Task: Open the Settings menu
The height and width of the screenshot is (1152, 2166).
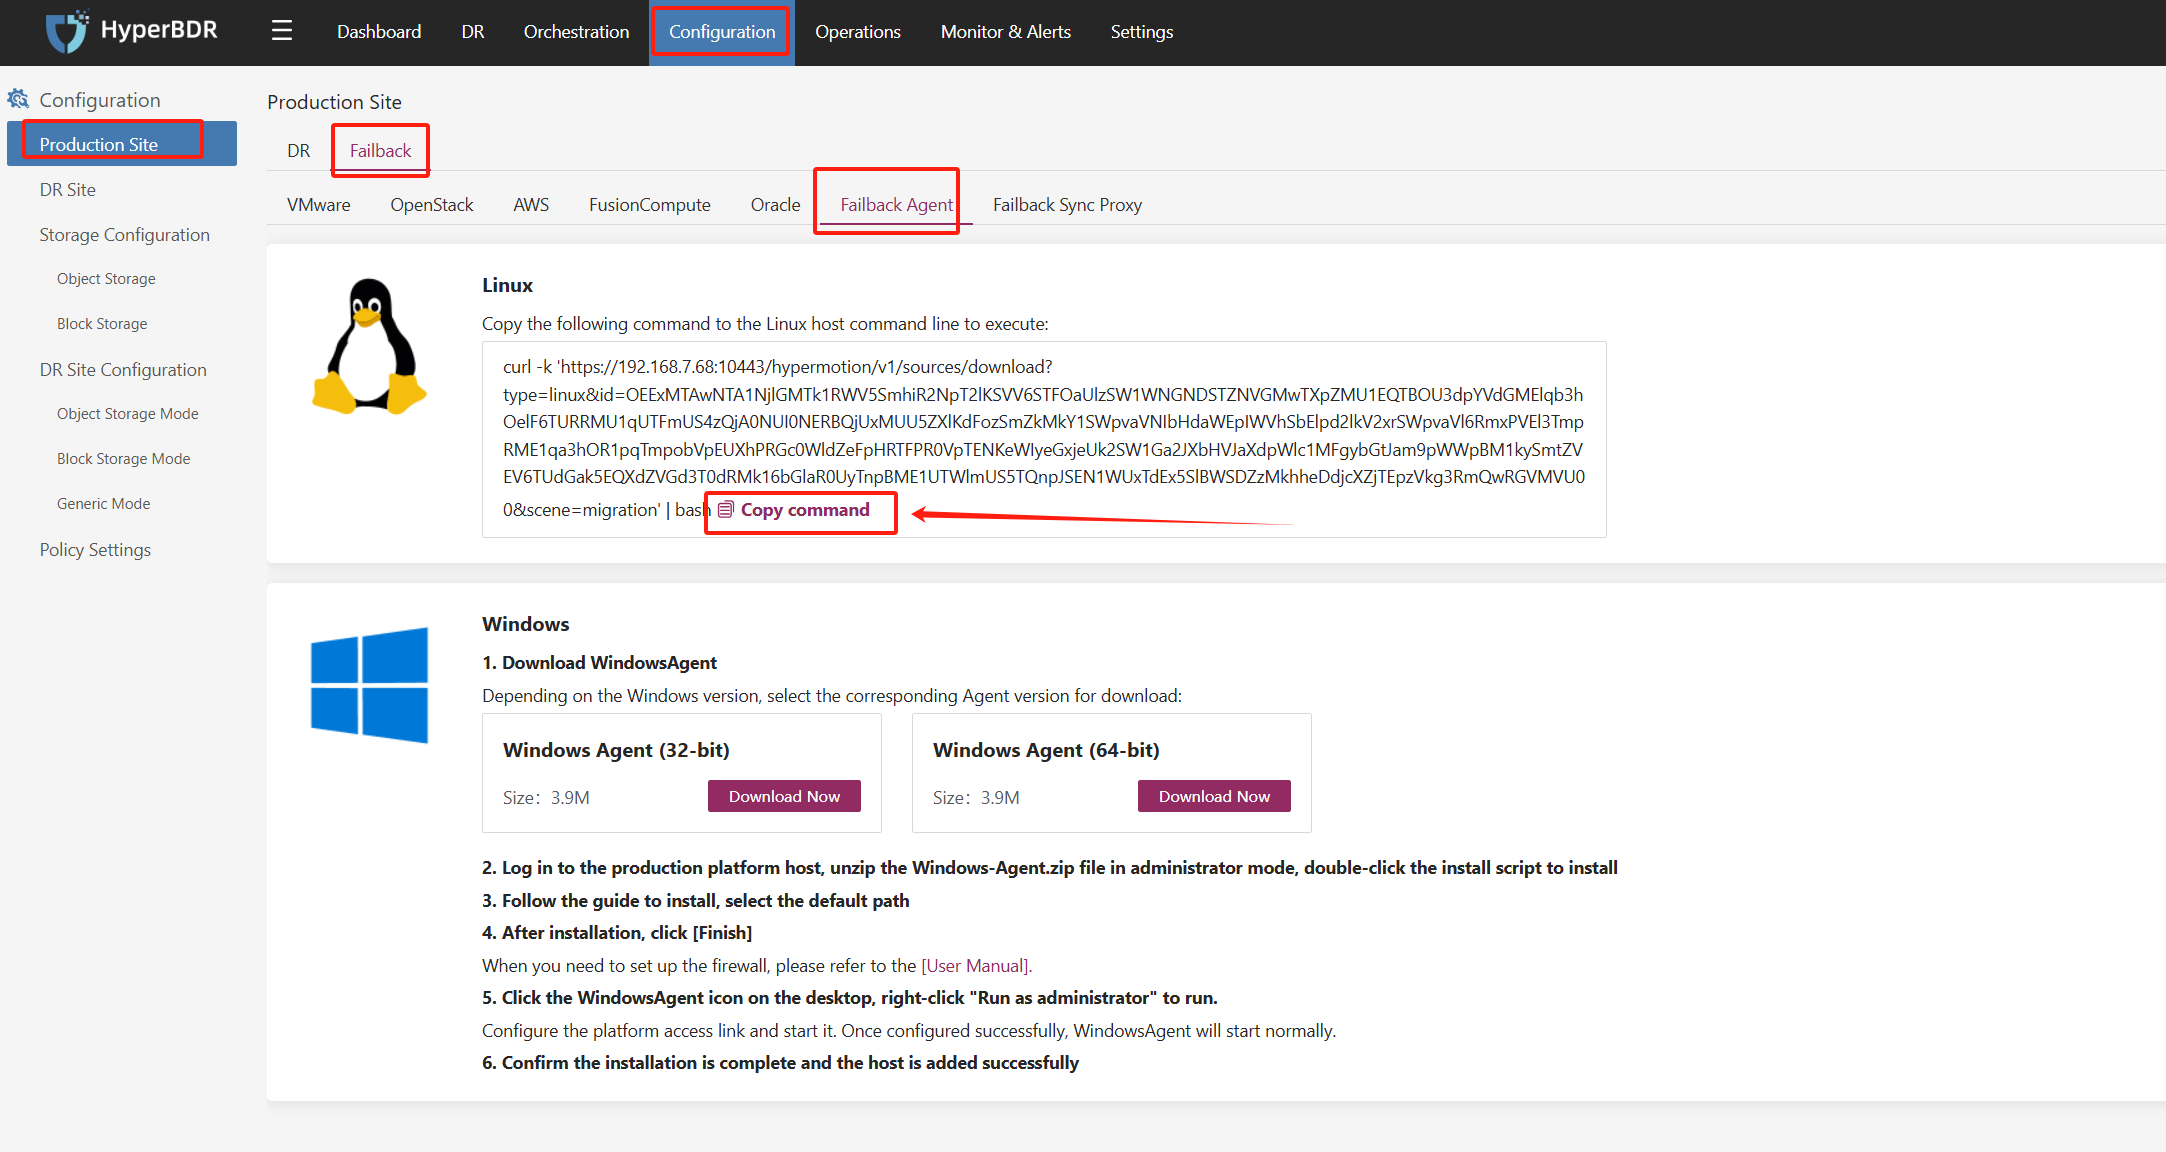Action: tap(1142, 32)
